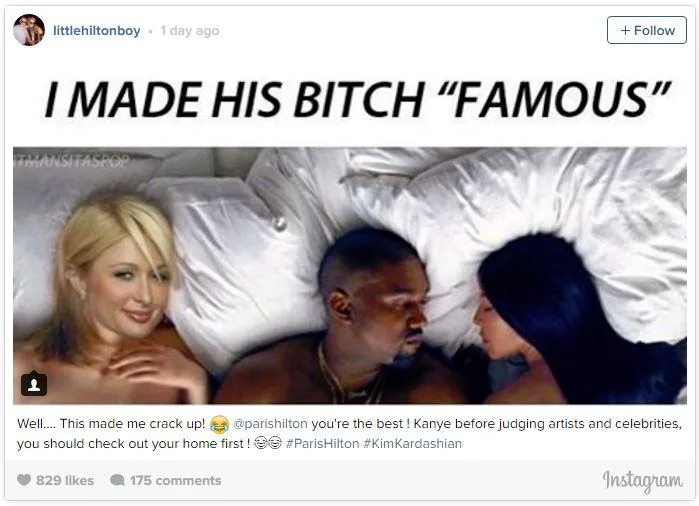Viewport: 699px width, 506px height.
Task: Open the #ParisHilton hashtag
Action: [322, 444]
